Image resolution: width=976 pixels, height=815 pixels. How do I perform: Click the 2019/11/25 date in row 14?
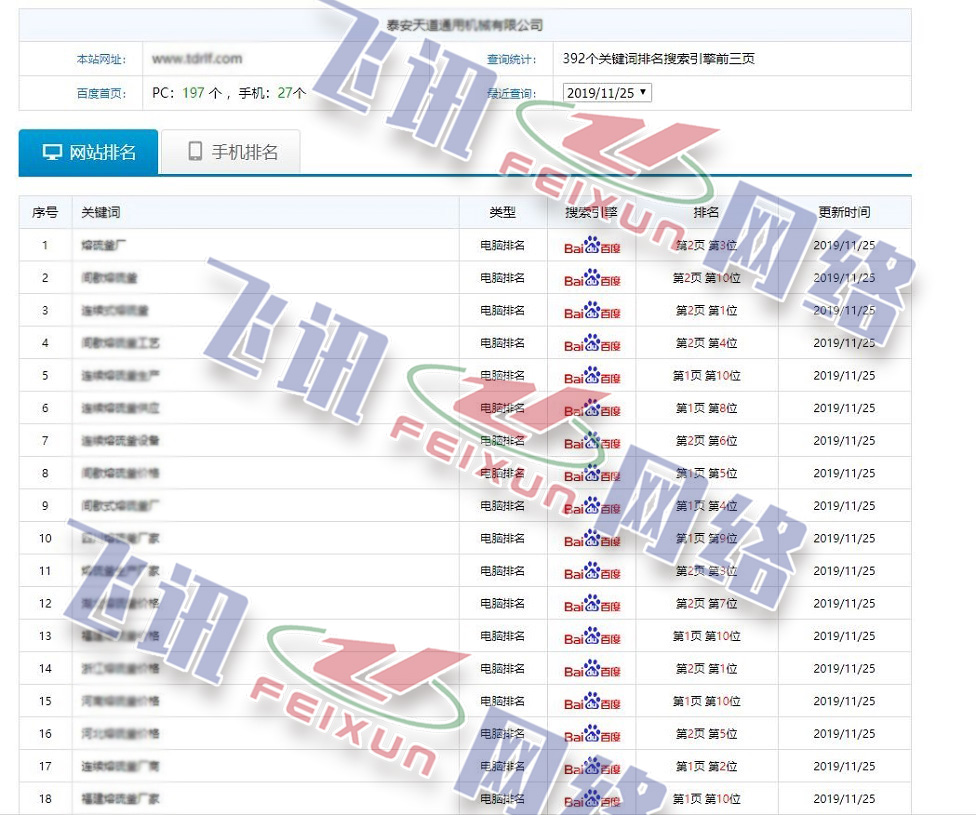coord(844,668)
